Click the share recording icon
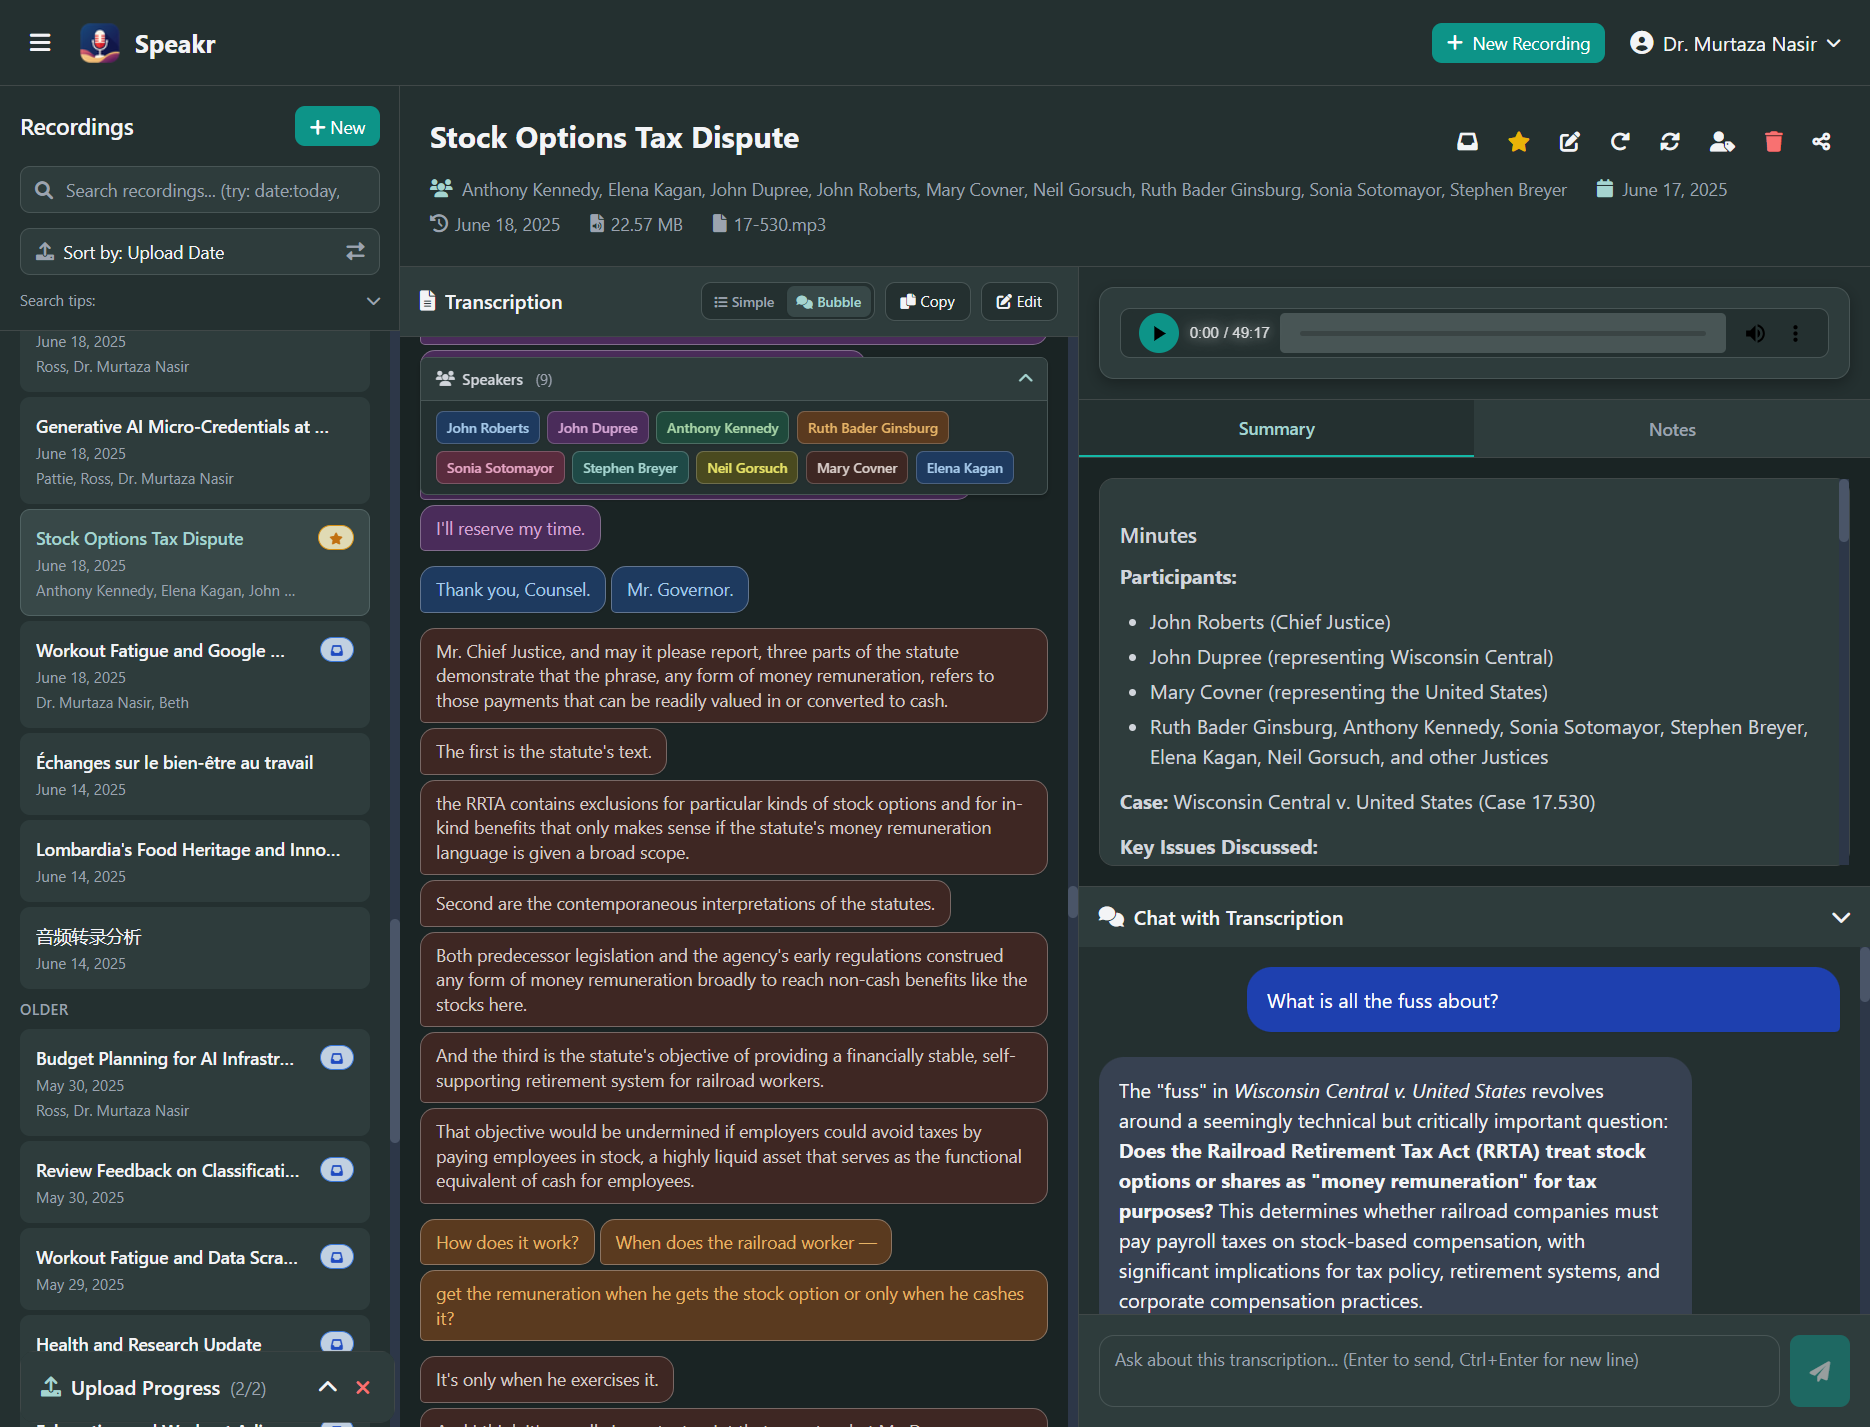This screenshot has height=1427, width=1870. click(x=1821, y=142)
